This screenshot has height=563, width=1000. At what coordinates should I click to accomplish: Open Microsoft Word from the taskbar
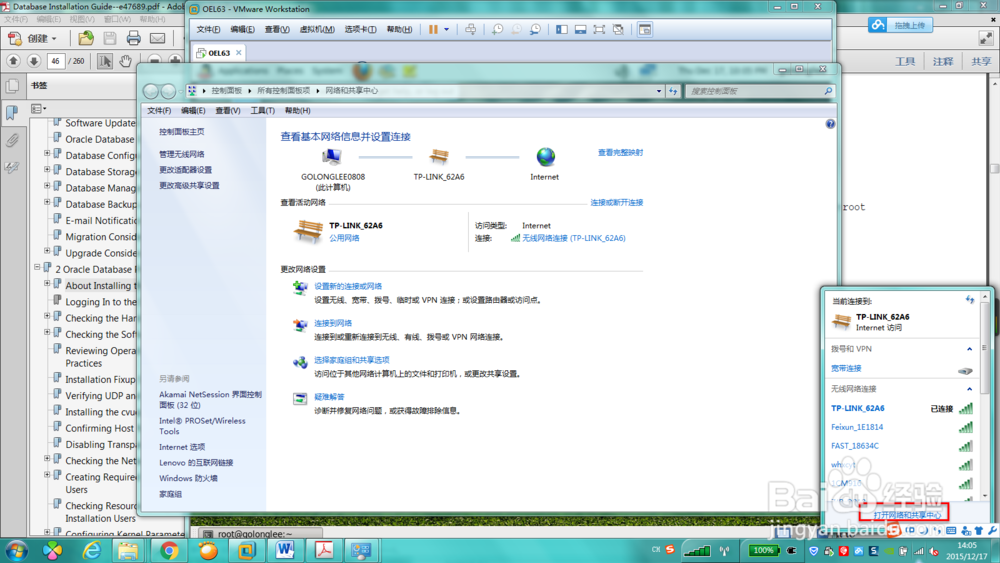tap(285, 550)
